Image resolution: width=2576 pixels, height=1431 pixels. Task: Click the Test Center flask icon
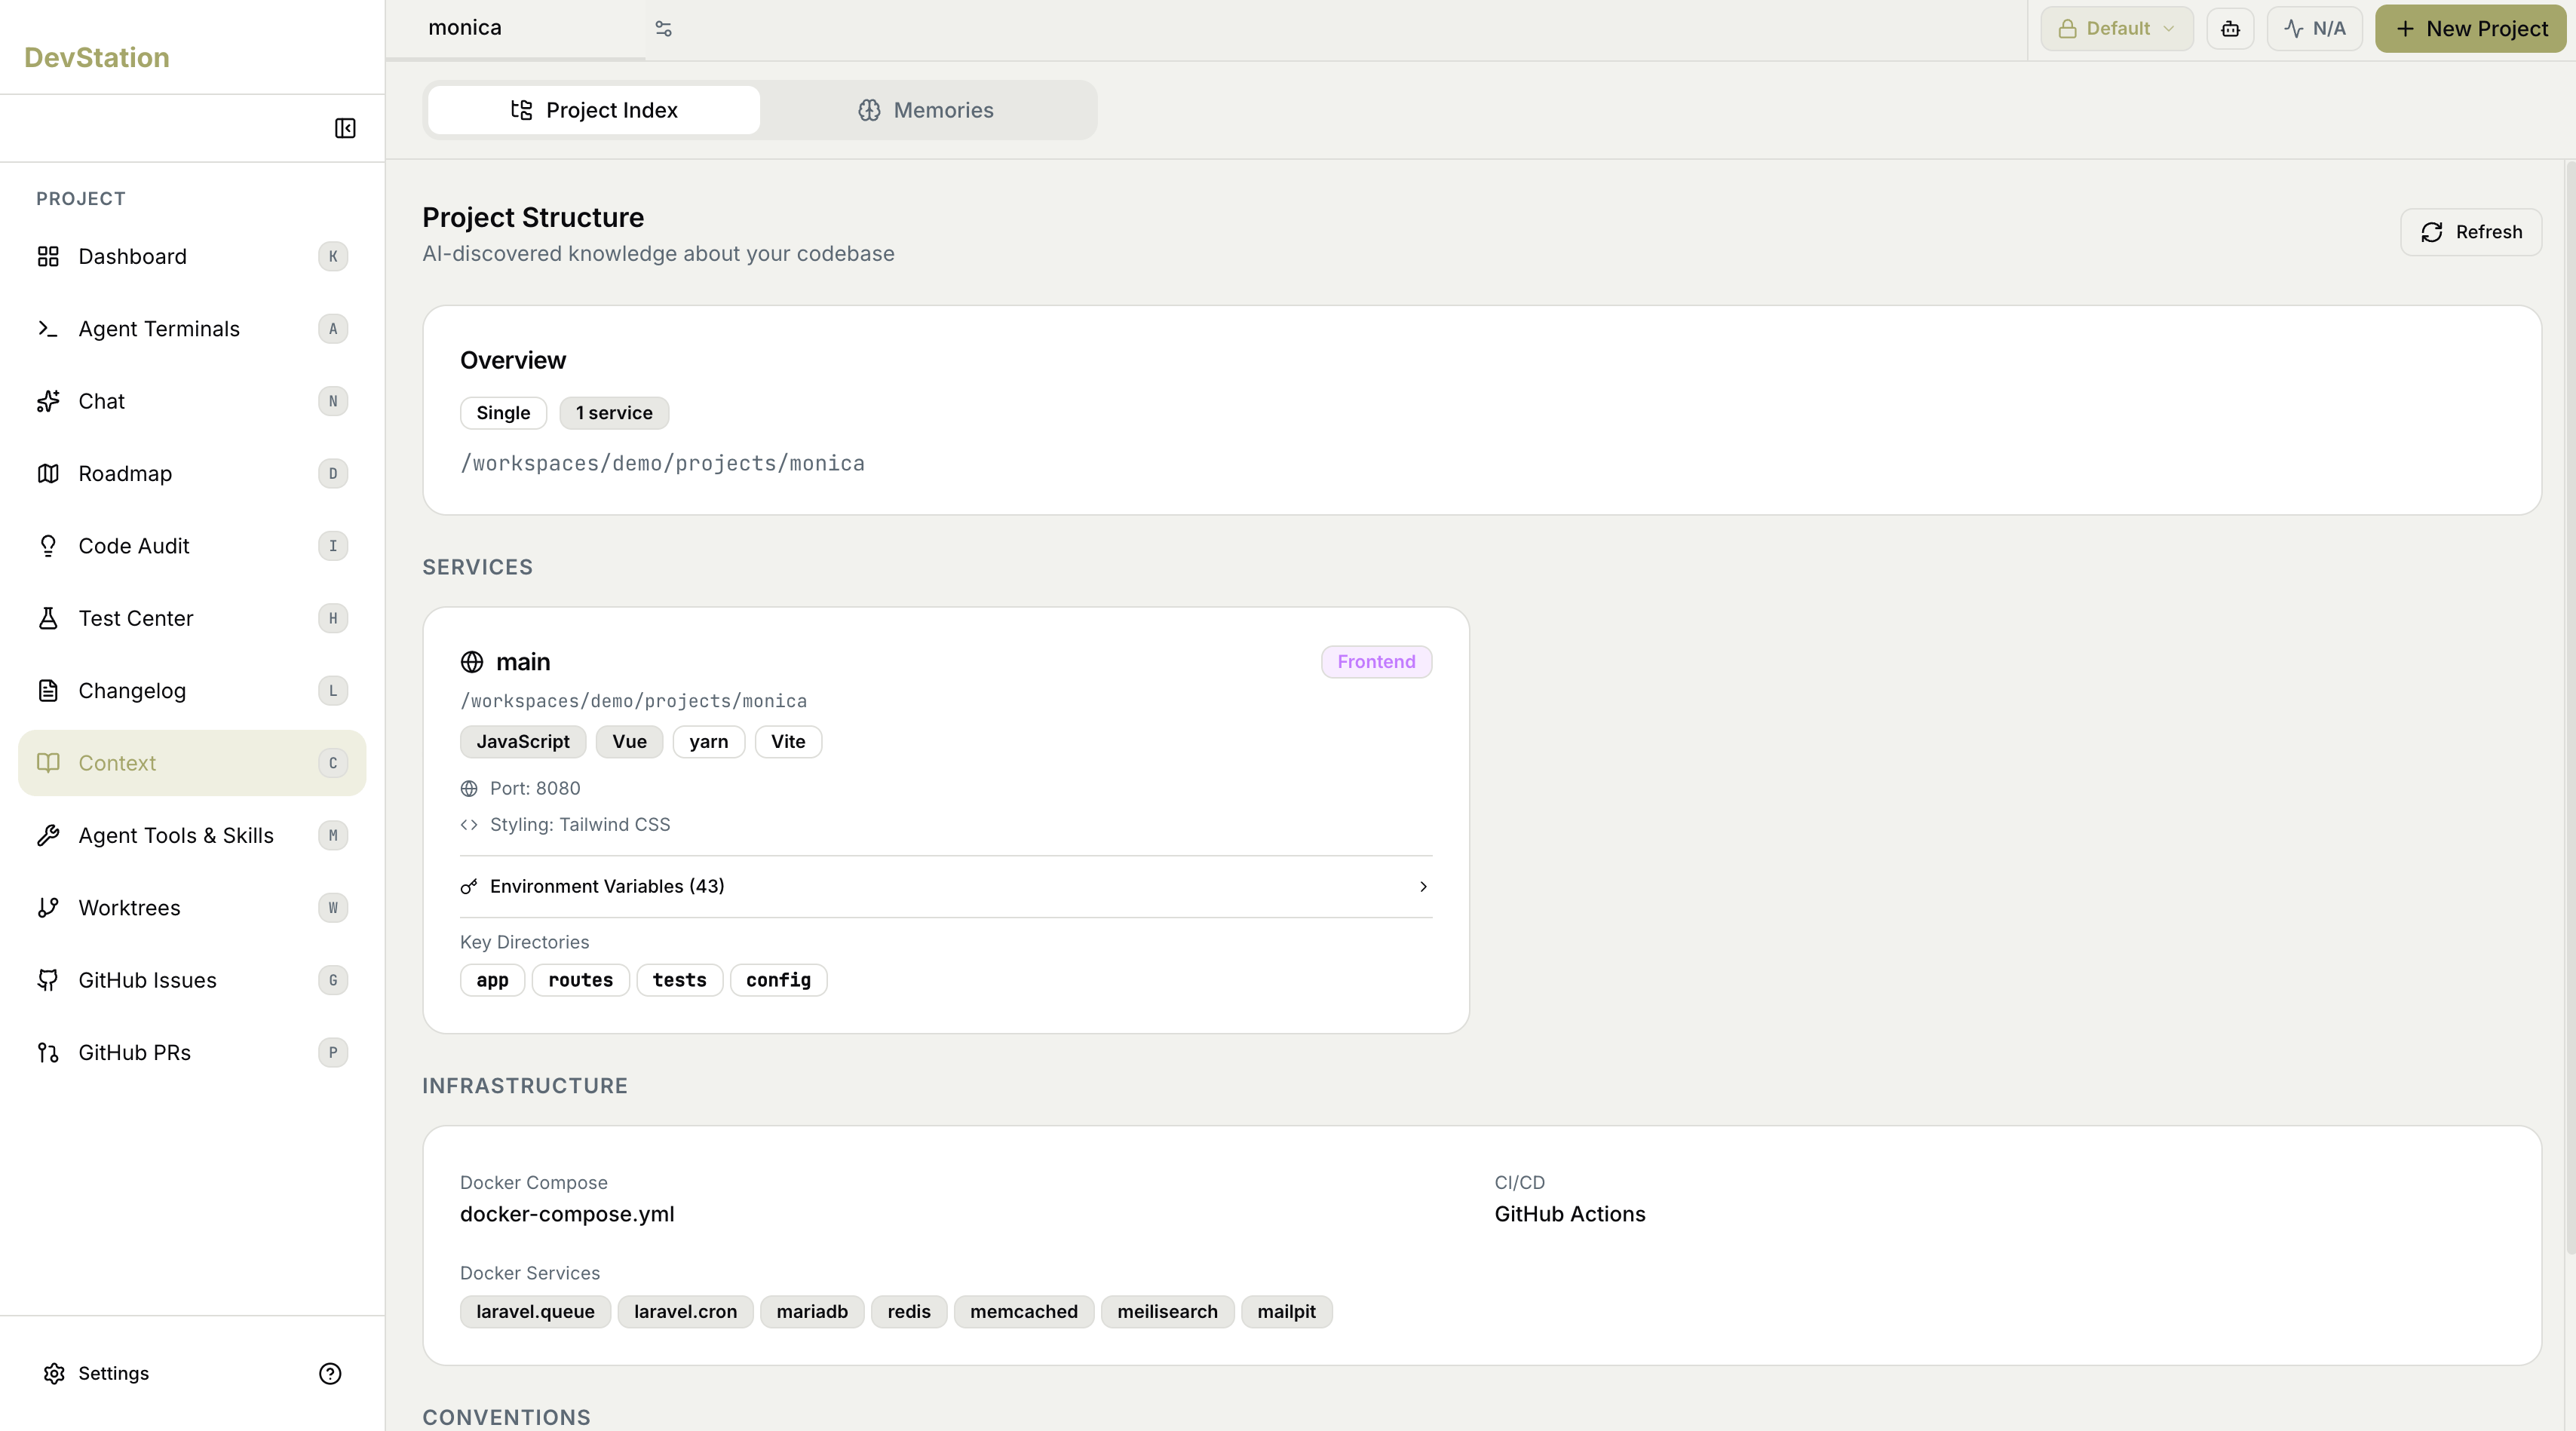pos(48,618)
